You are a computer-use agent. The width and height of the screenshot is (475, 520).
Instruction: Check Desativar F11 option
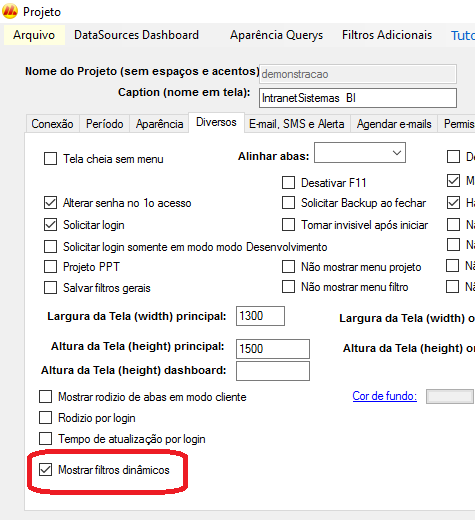tap(288, 183)
